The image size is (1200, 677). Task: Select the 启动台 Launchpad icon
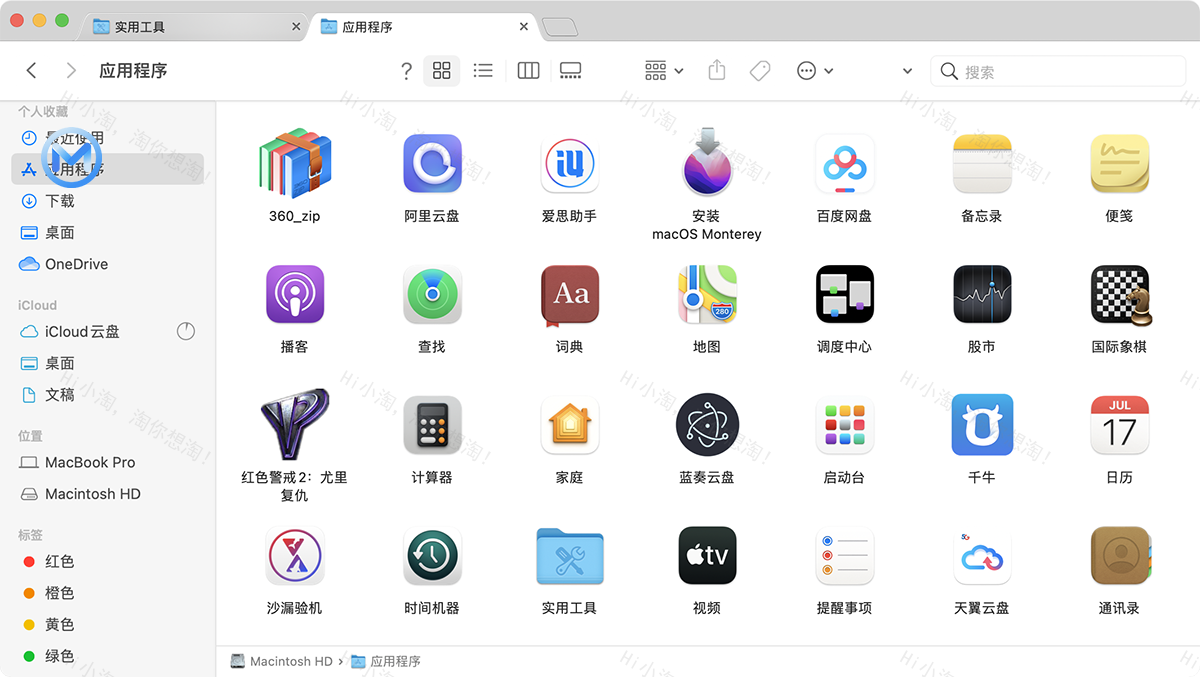point(845,425)
